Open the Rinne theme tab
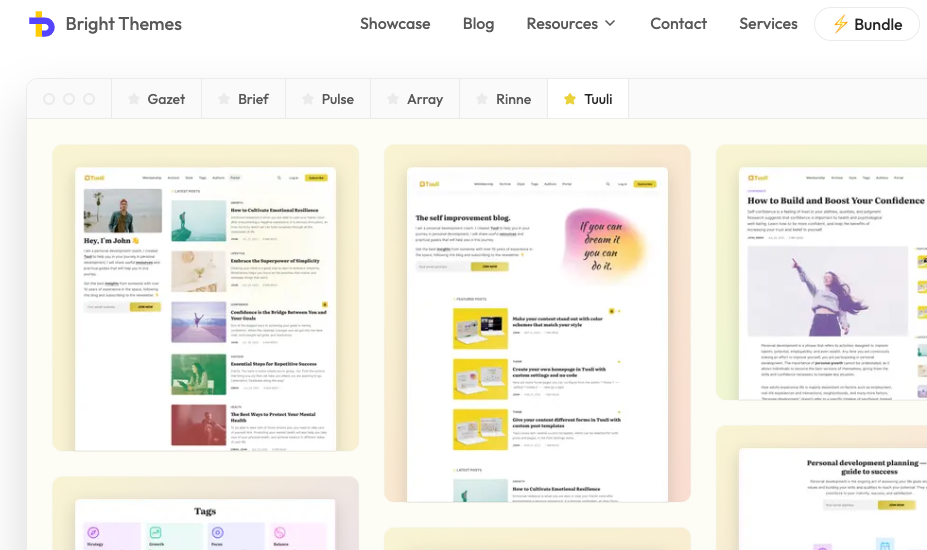The image size is (927, 550). pos(504,99)
